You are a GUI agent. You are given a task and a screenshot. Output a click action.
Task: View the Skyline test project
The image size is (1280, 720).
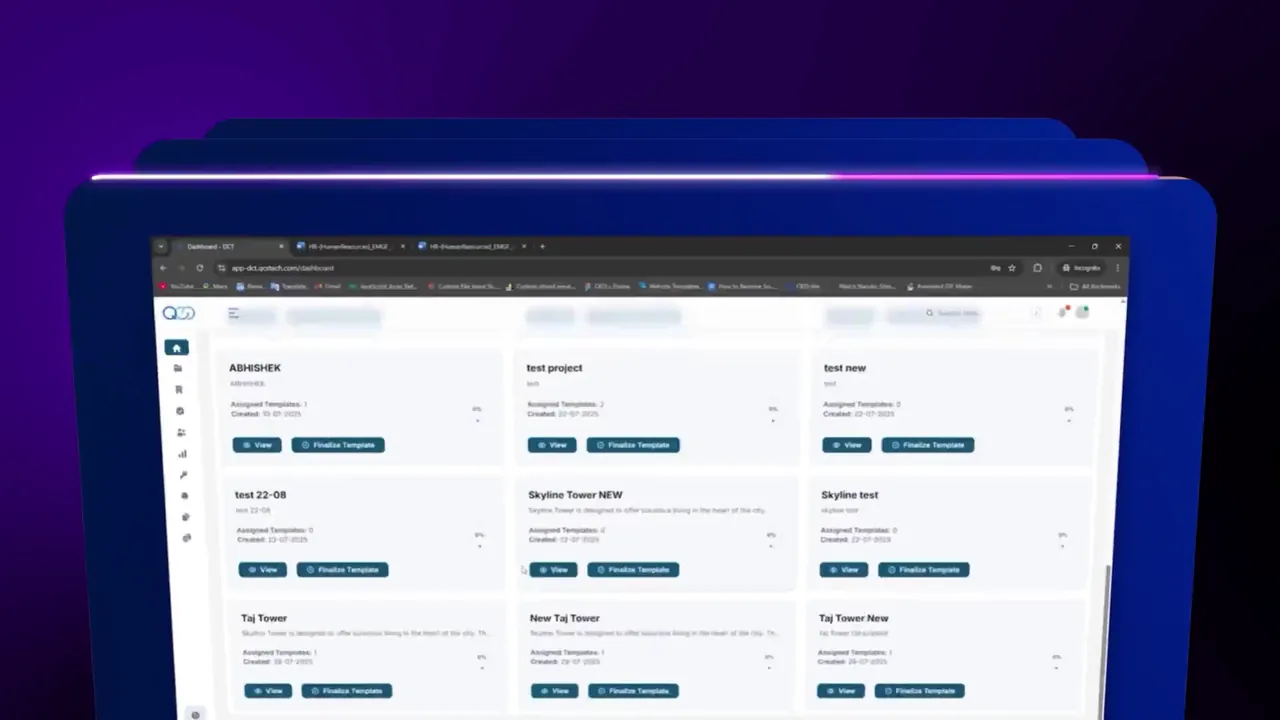tap(844, 570)
